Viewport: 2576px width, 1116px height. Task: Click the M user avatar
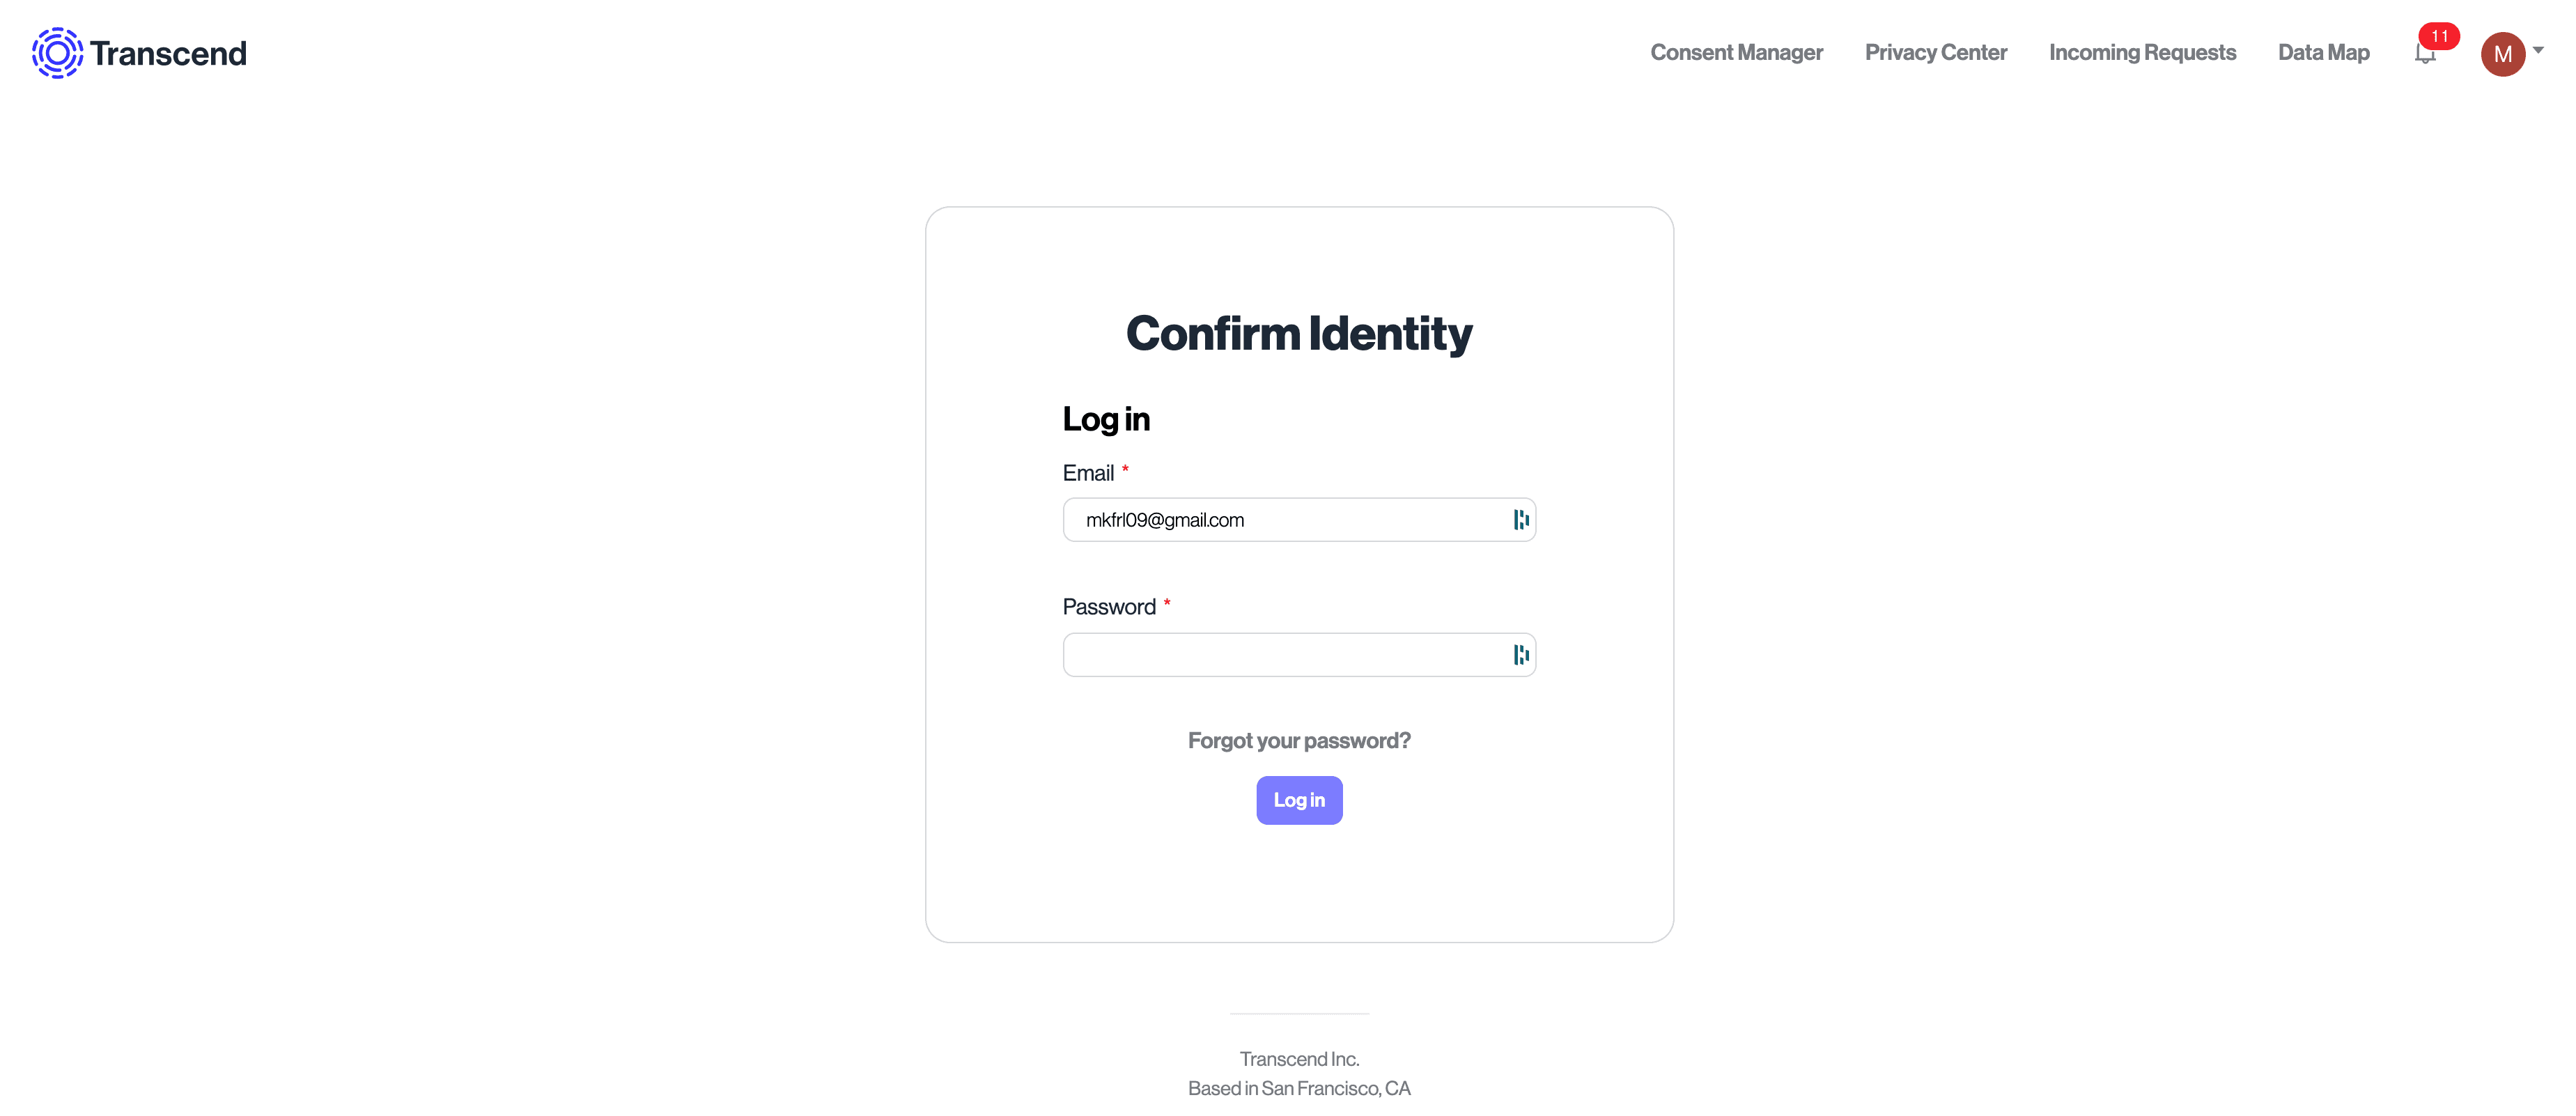(2502, 54)
